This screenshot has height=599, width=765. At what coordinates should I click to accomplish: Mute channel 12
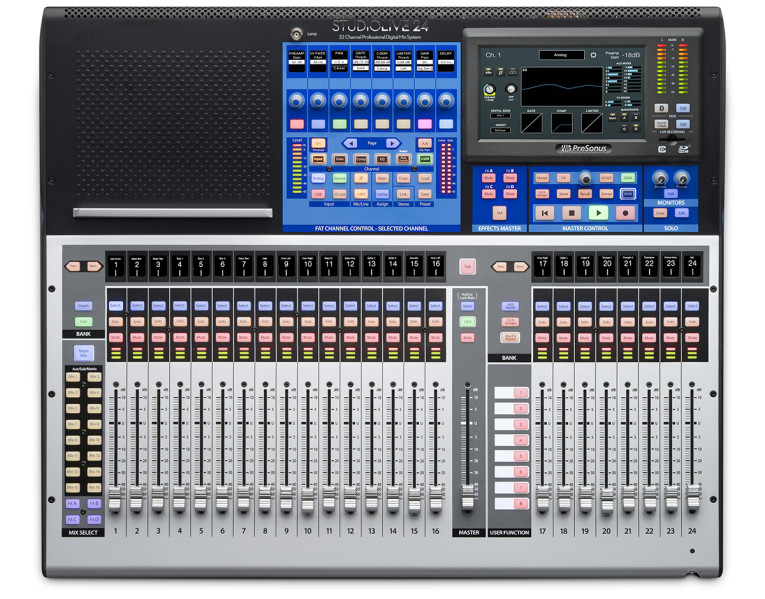click(350, 338)
